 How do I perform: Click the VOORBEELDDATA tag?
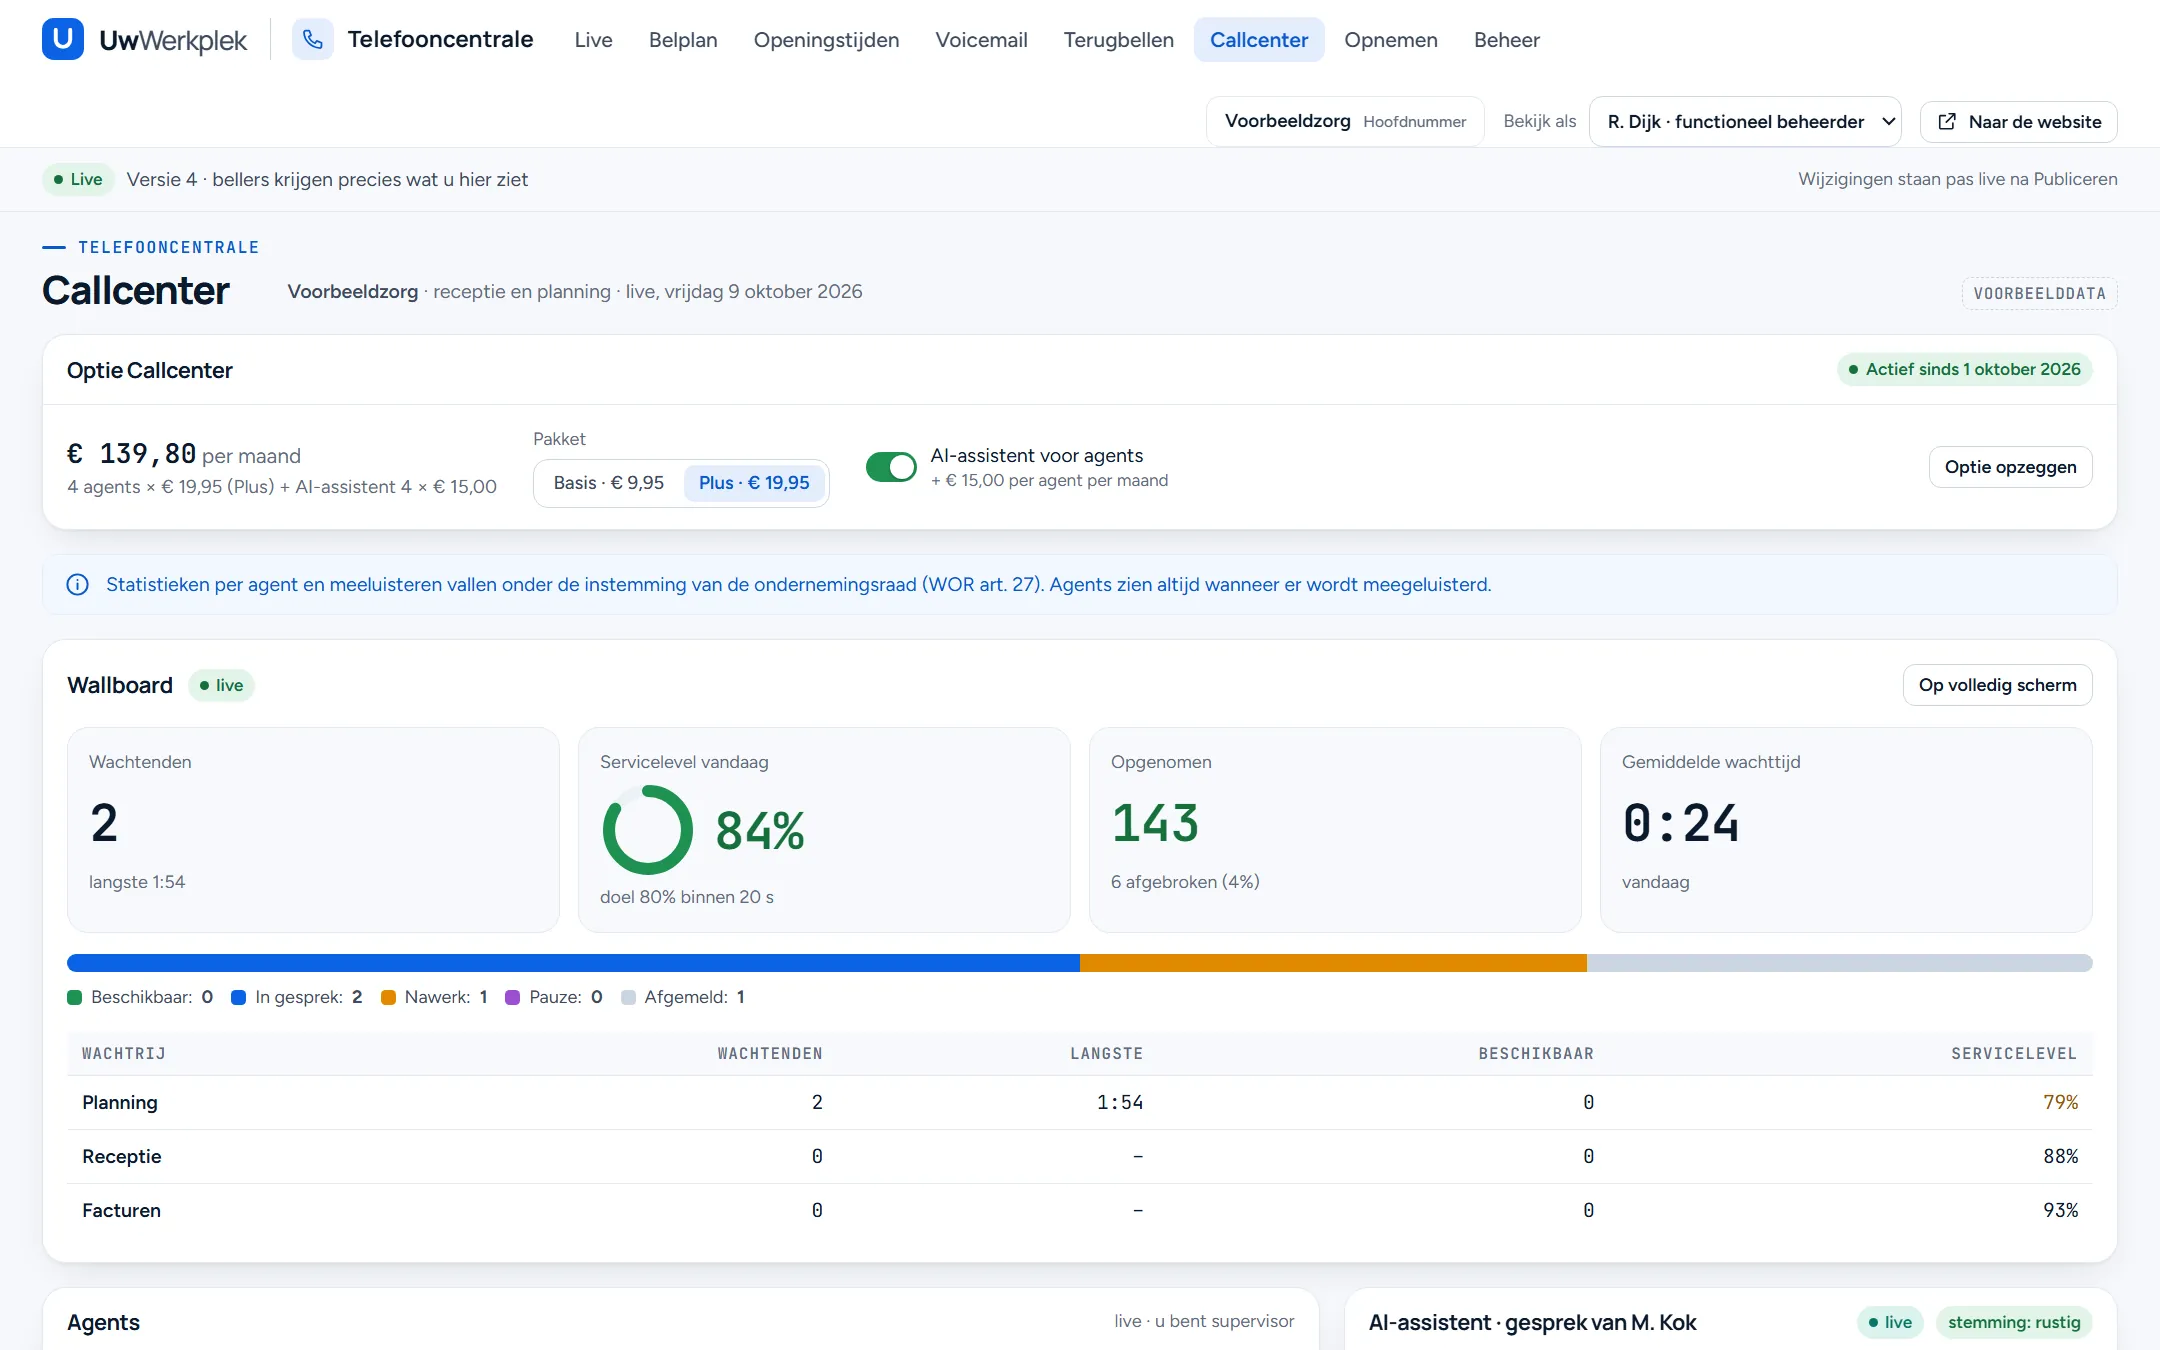tap(2039, 294)
